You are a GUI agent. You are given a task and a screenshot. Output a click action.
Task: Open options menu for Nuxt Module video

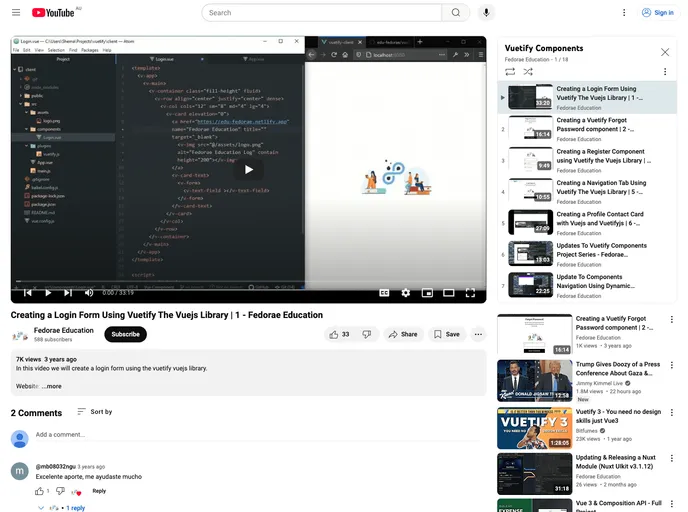pos(672,458)
